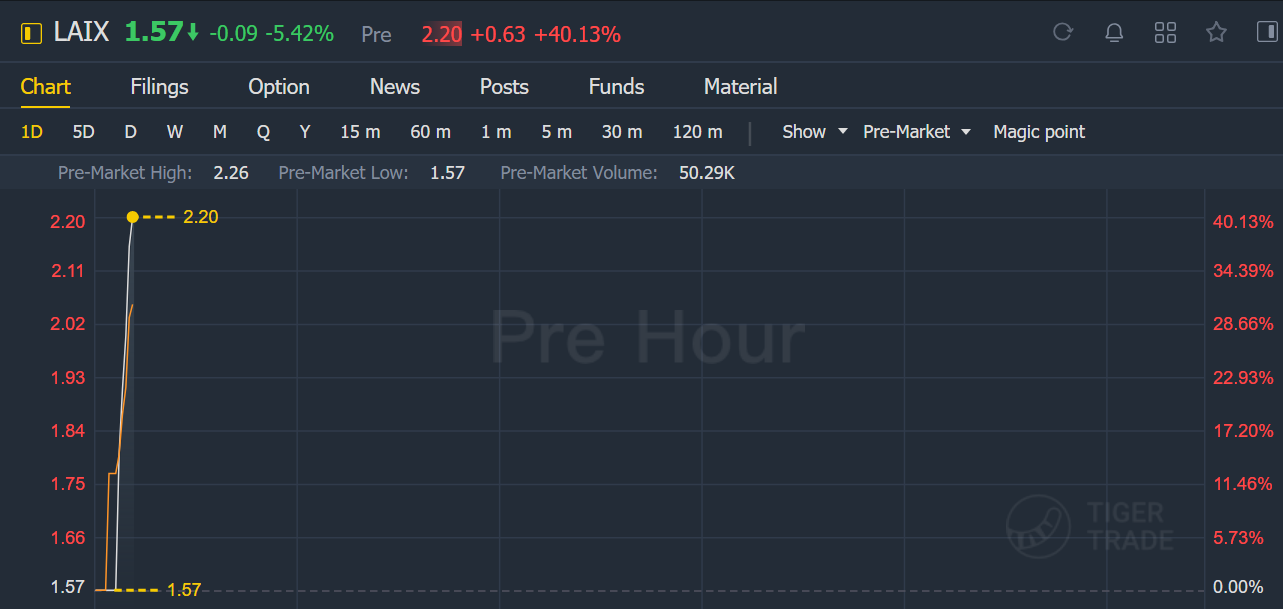Select 5D chart timeframe
This screenshot has height=609, width=1283.
click(83, 132)
